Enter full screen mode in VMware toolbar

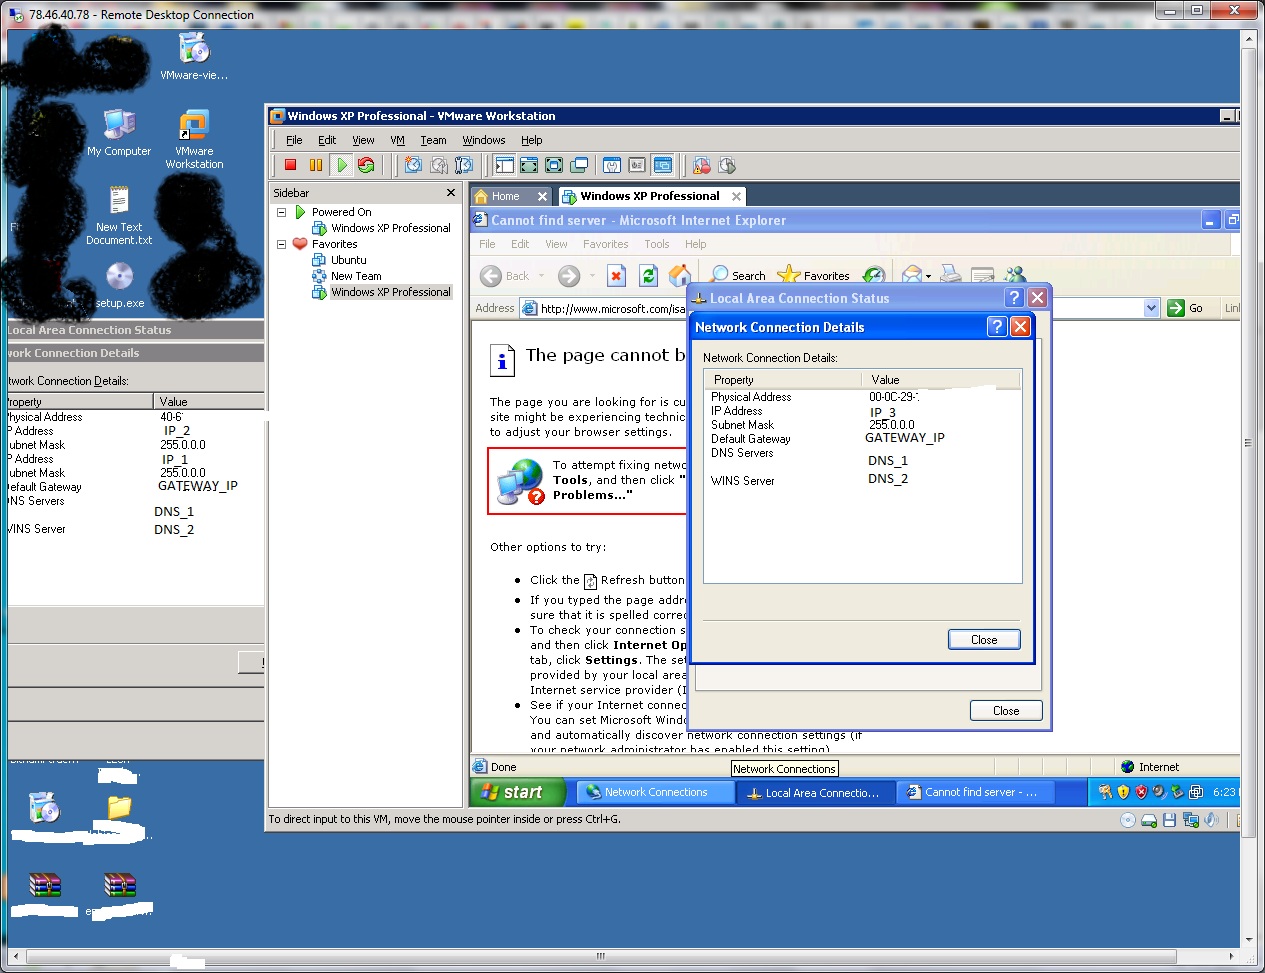click(x=554, y=165)
